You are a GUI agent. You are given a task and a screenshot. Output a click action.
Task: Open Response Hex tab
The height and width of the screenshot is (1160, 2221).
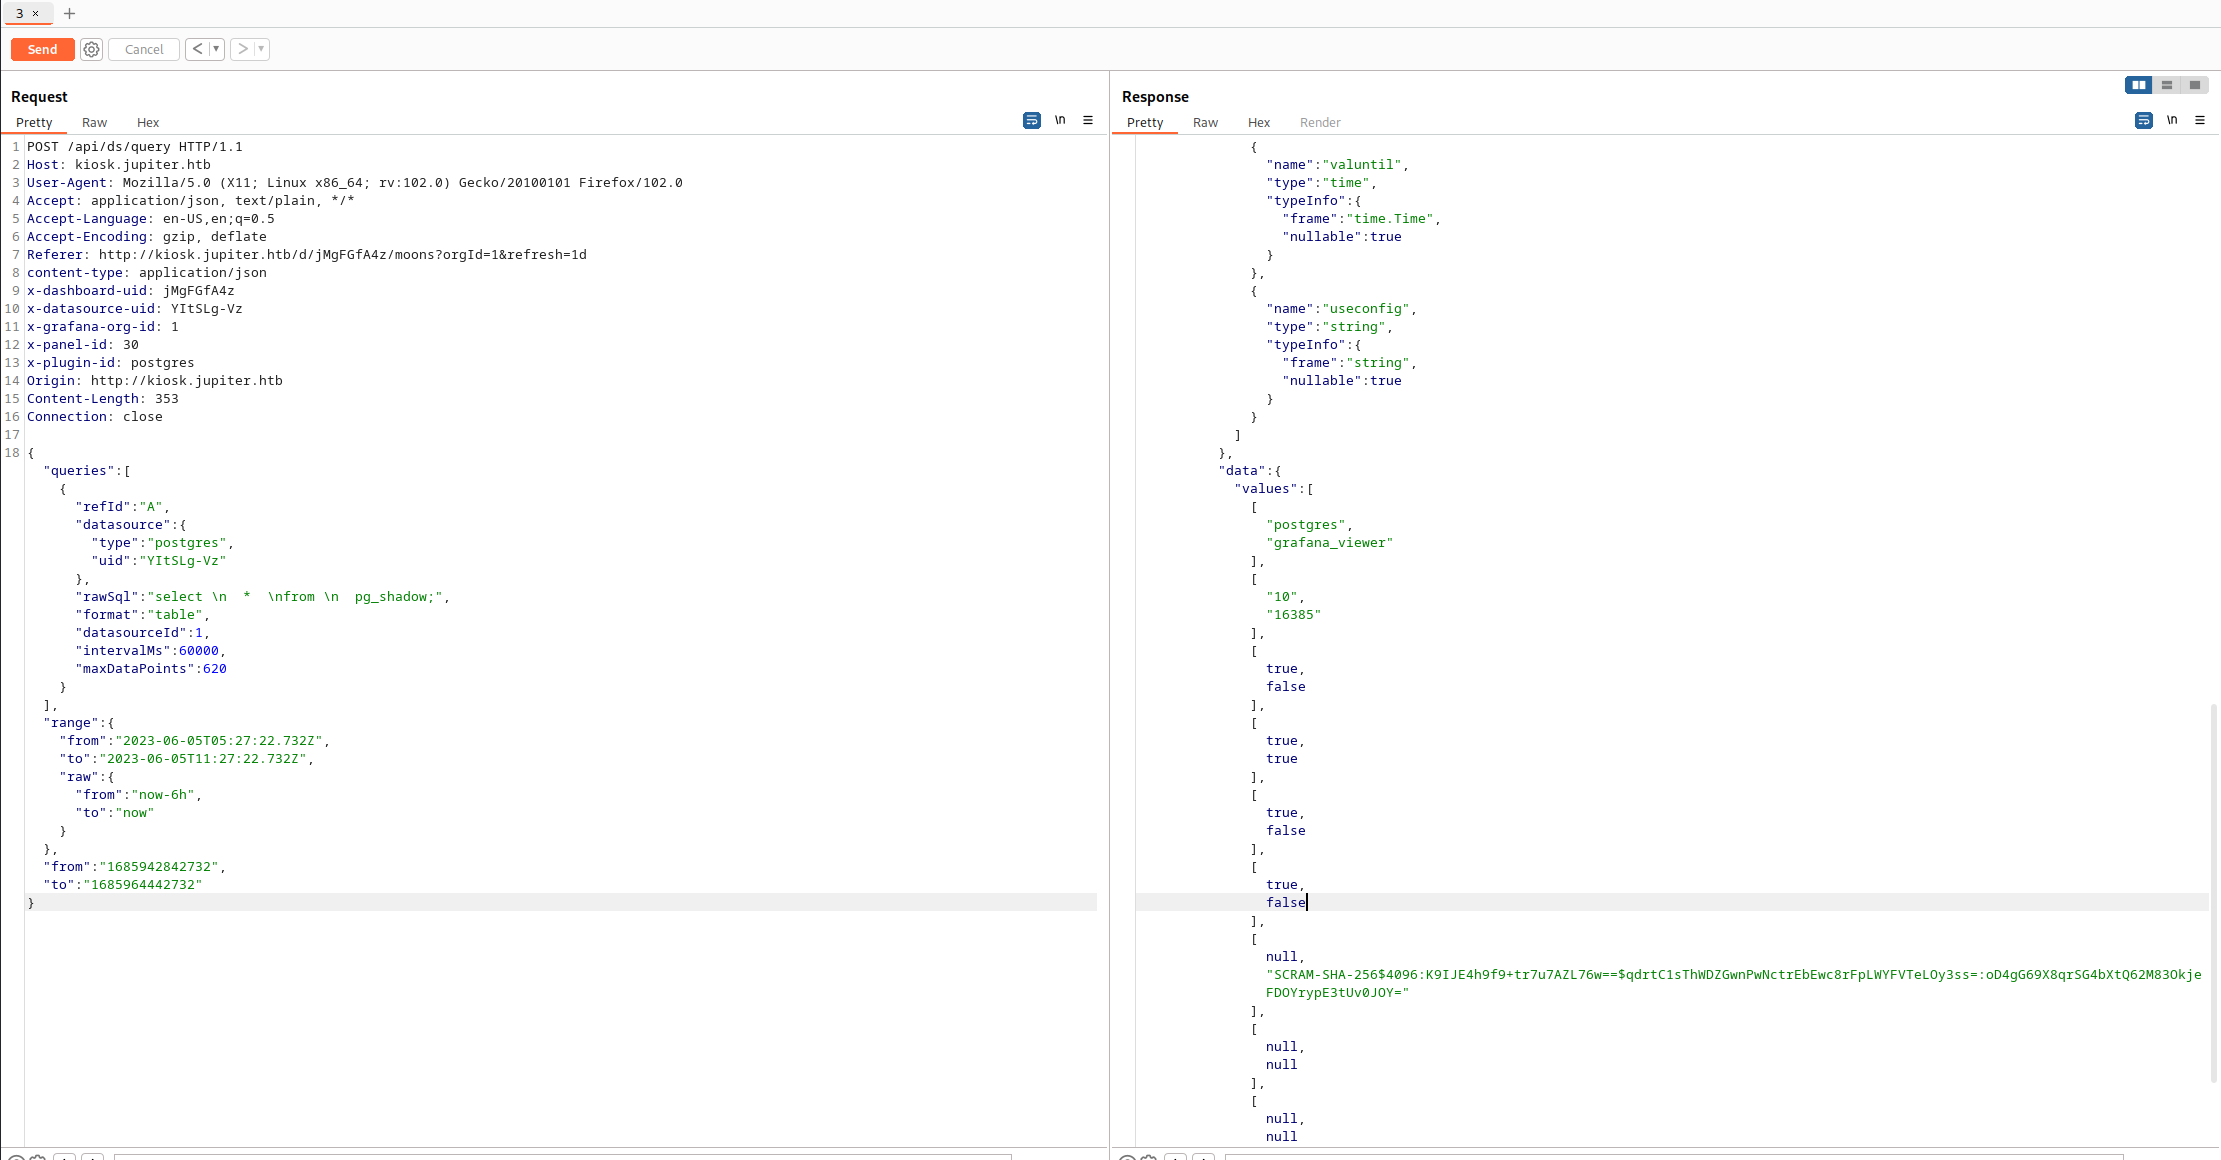click(1258, 122)
